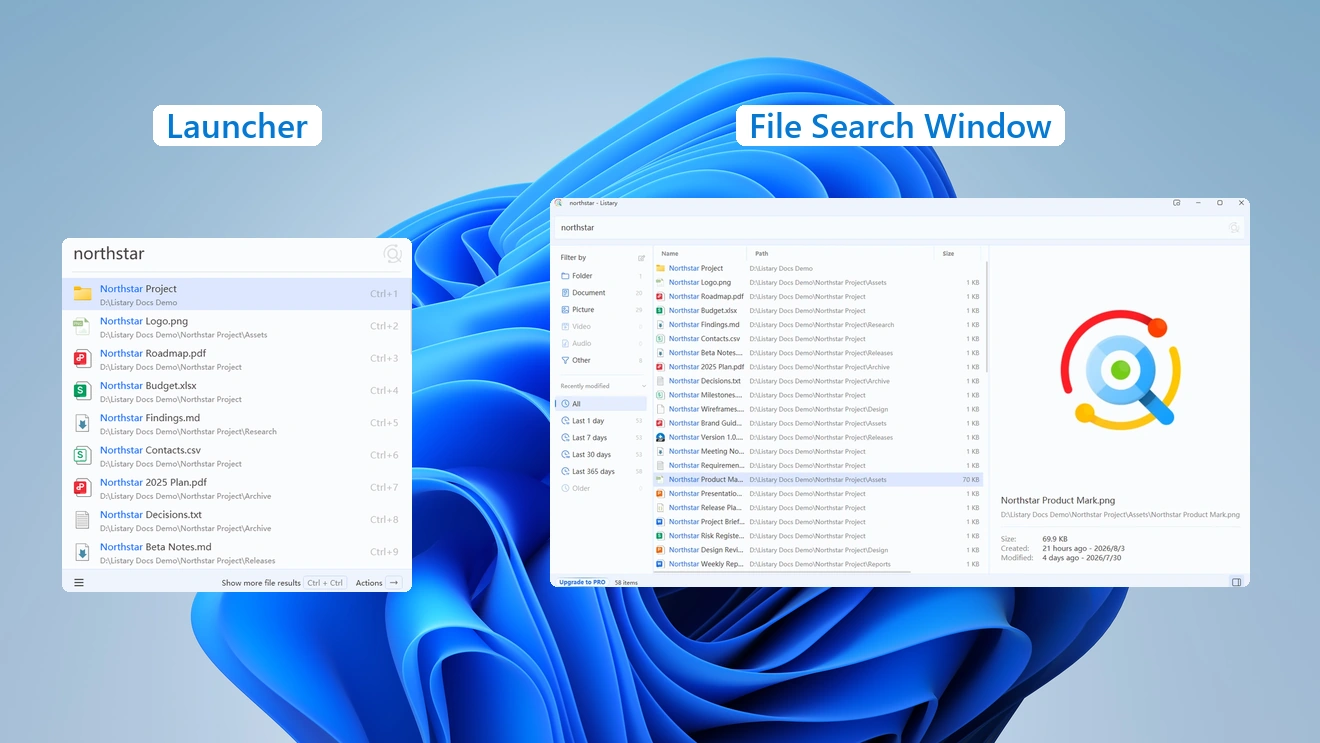This screenshot has height=743, width=1320.
Task: Toggle the preview pane icon in status bar
Action: tap(1236, 582)
